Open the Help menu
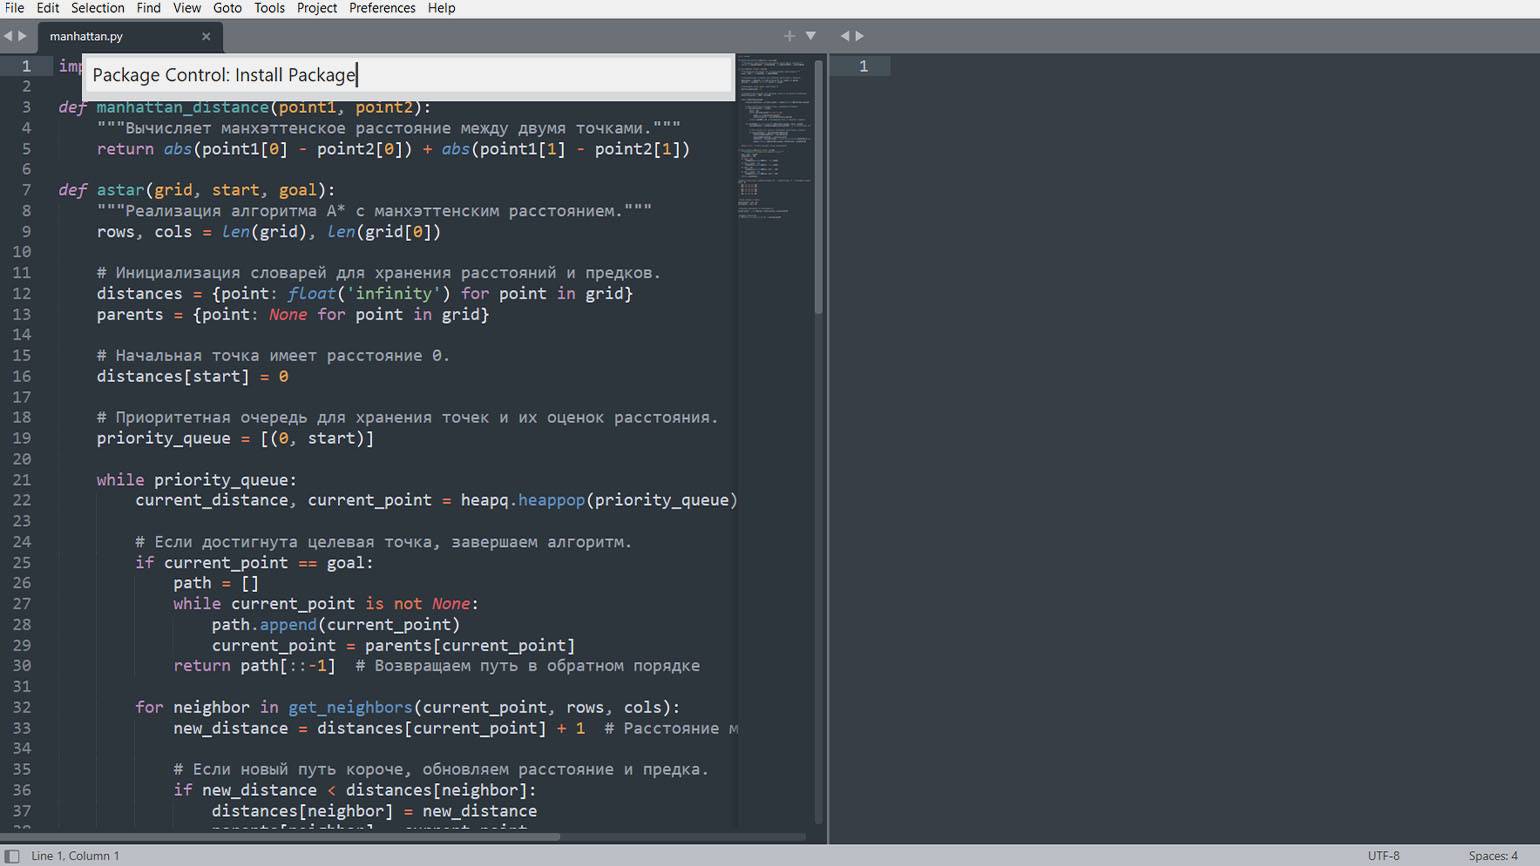This screenshot has width=1540, height=866. [x=441, y=8]
